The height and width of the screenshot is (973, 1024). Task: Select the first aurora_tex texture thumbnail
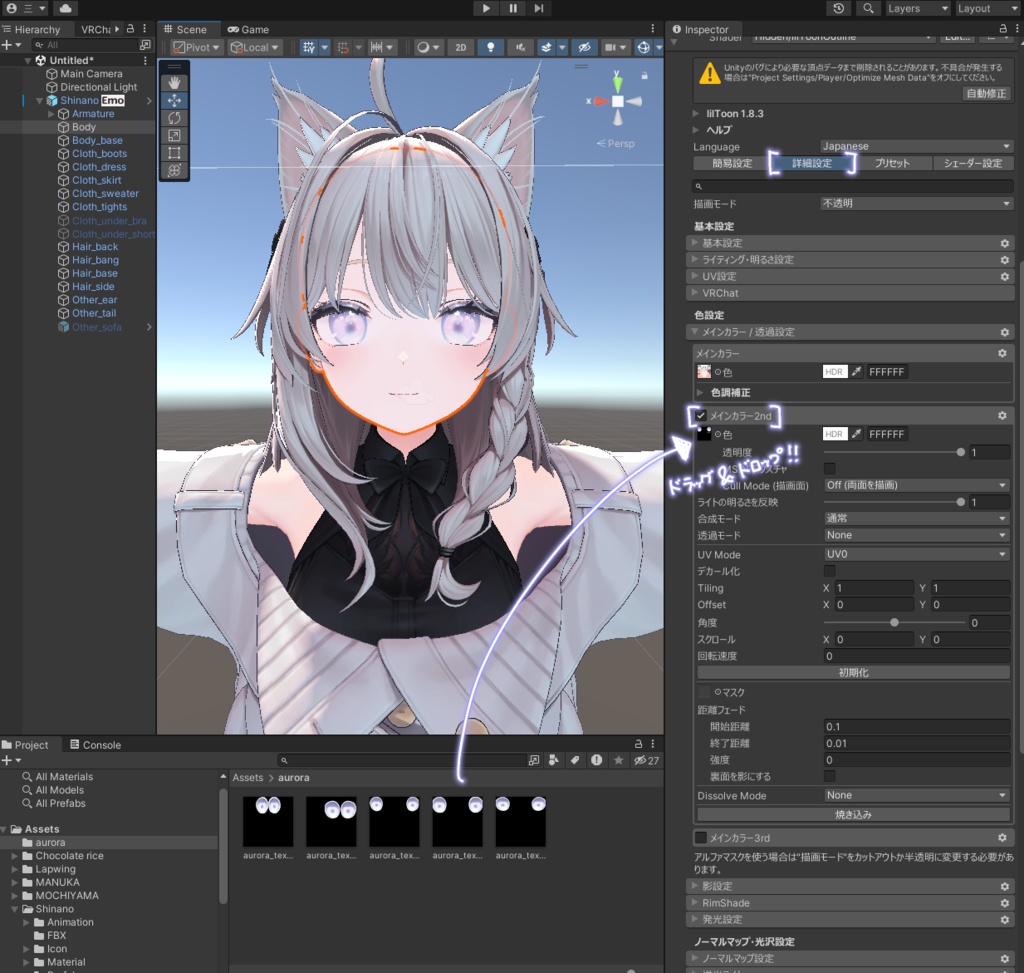coord(268,820)
